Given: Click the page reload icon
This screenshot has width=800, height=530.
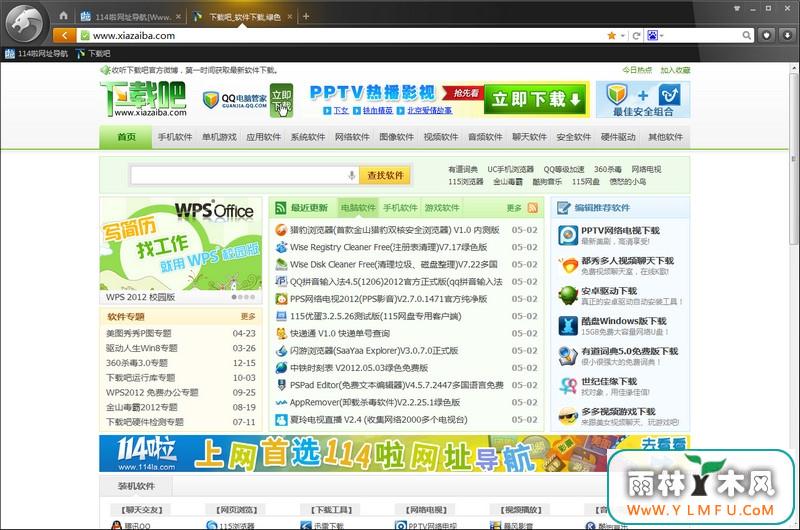Looking at the screenshot, I should pyautogui.click(x=636, y=36).
